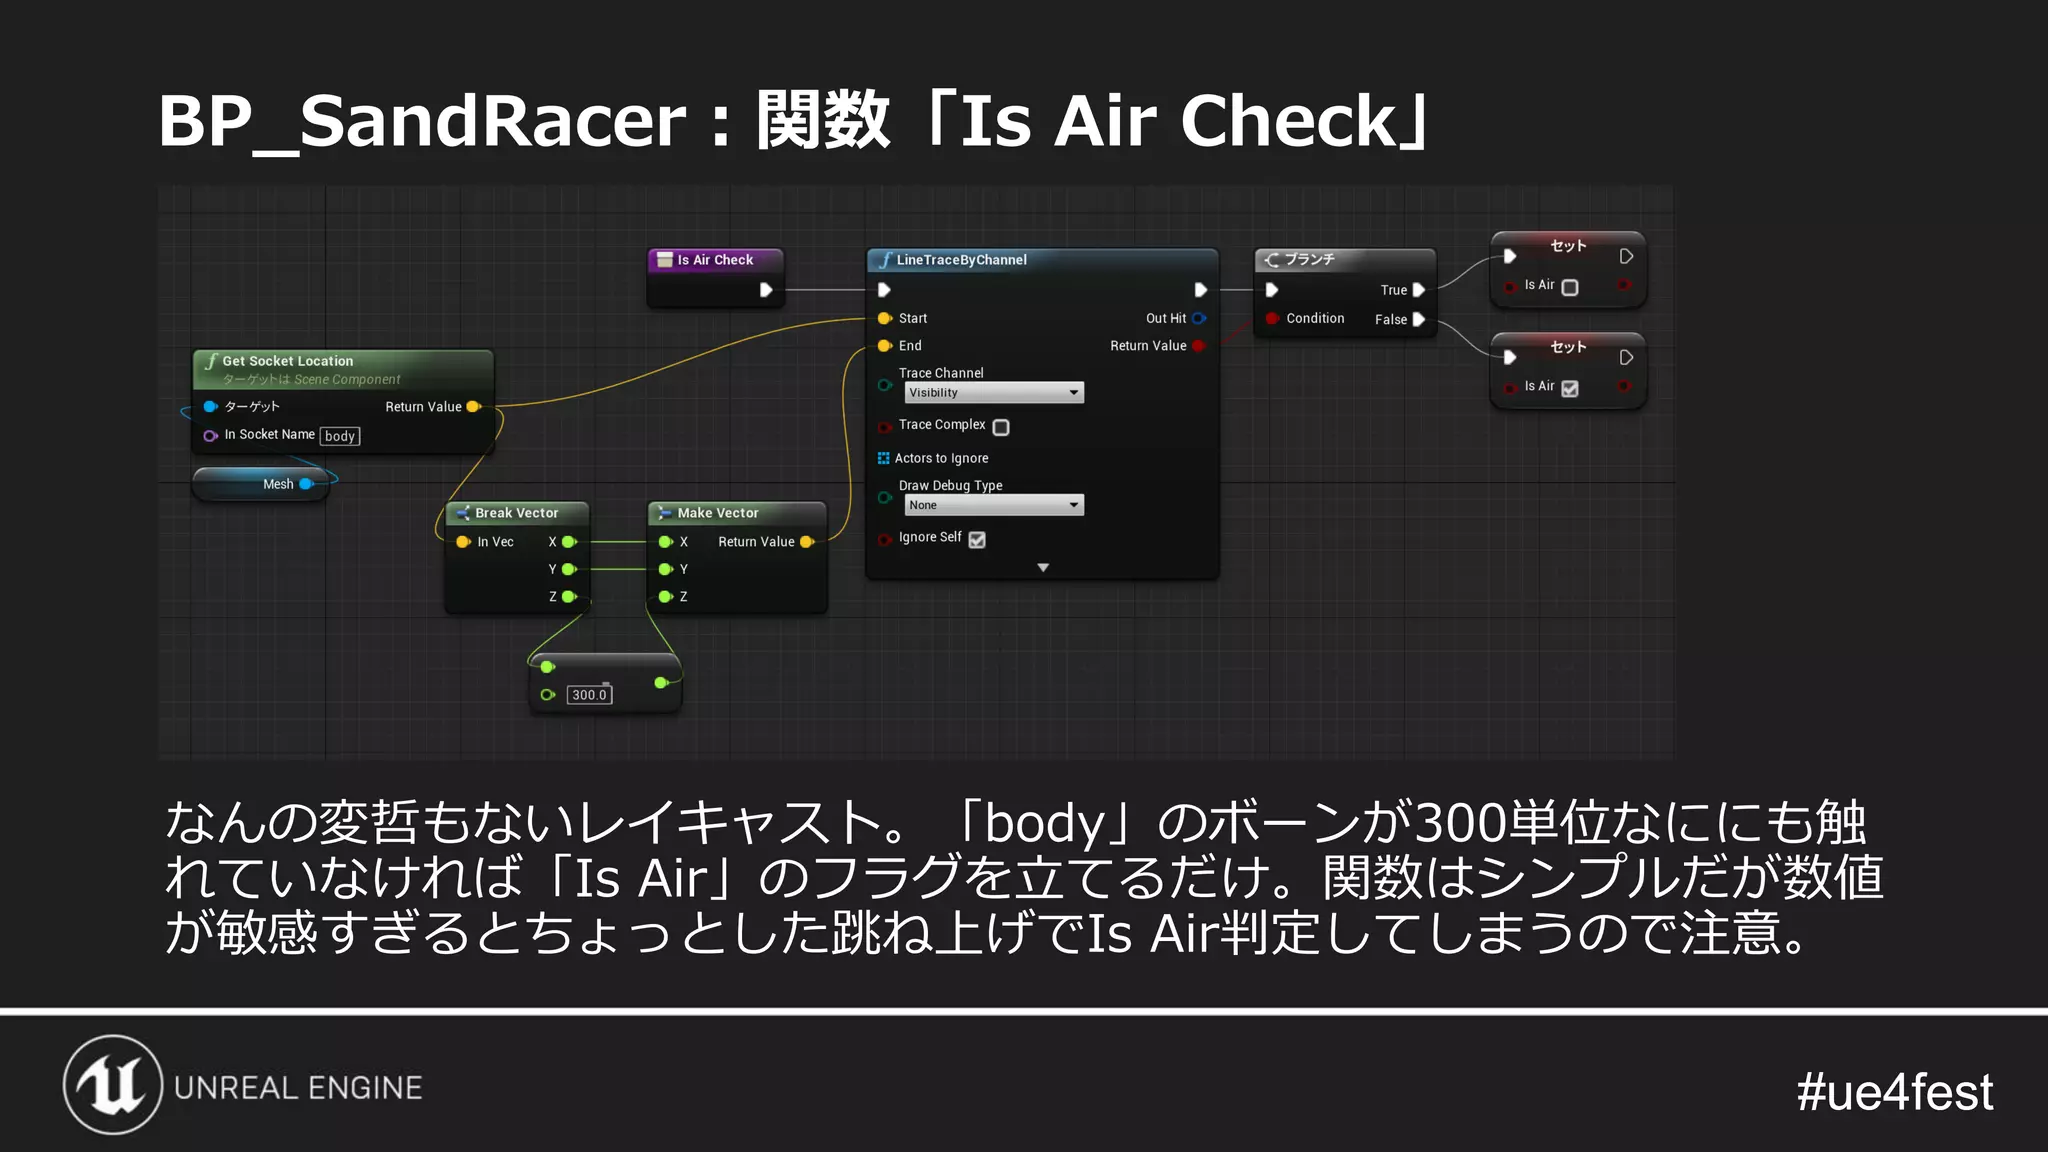Click the Make Vector Return Value pin

tap(808, 542)
